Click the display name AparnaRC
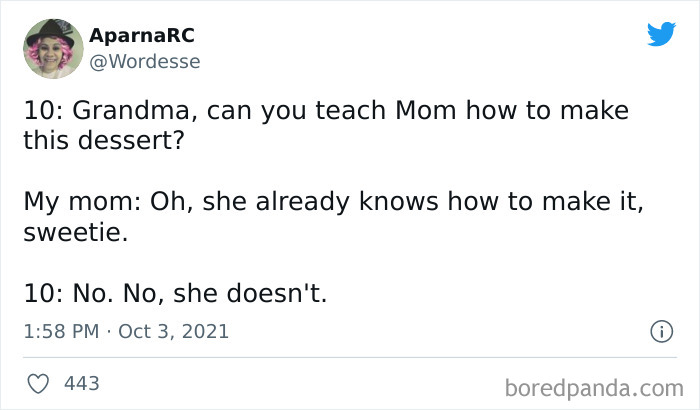The width and height of the screenshot is (700, 410). (141, 36)
